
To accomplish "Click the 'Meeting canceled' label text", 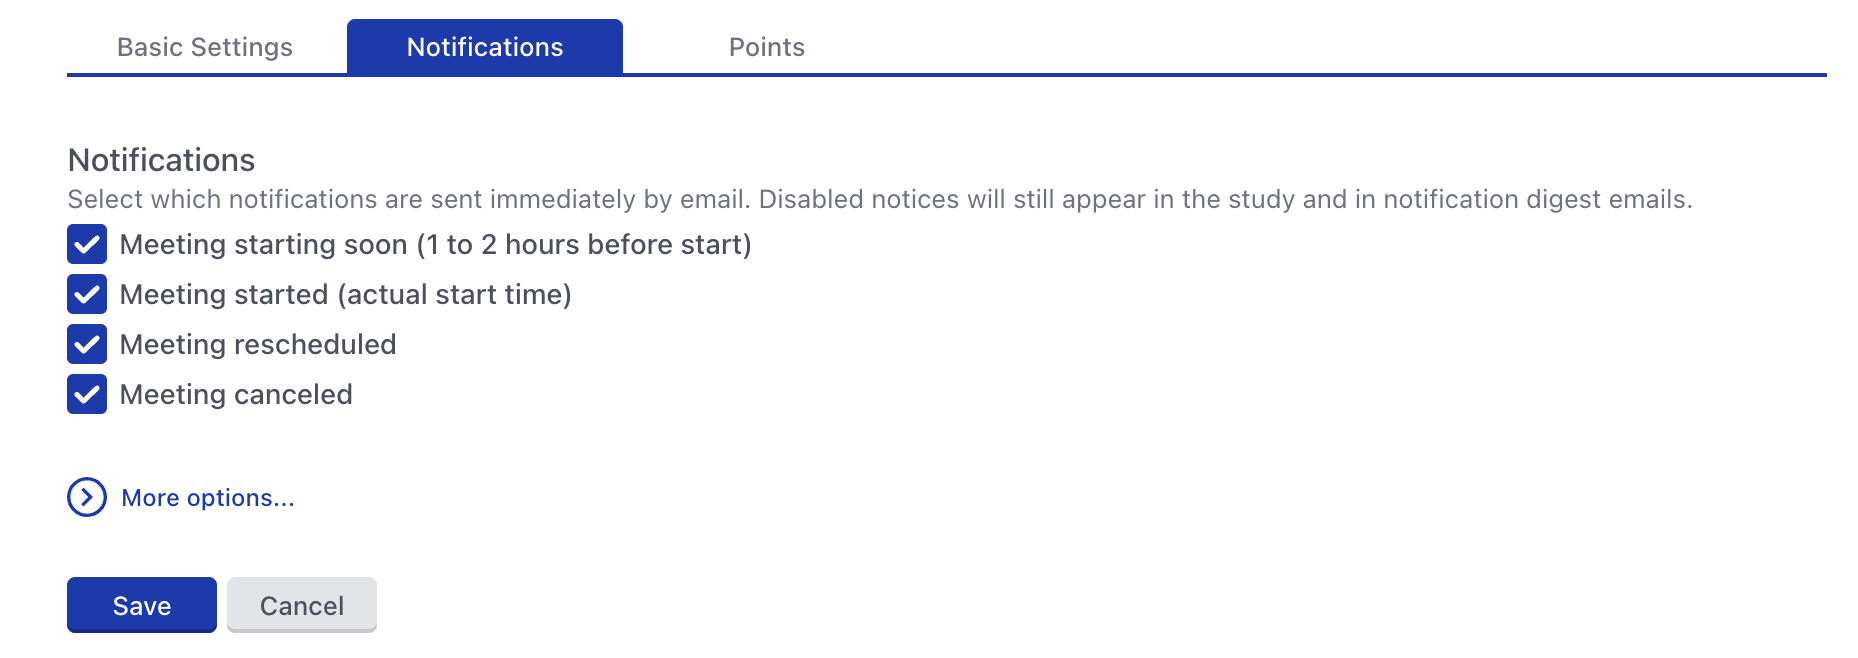I will click(236, 394).
